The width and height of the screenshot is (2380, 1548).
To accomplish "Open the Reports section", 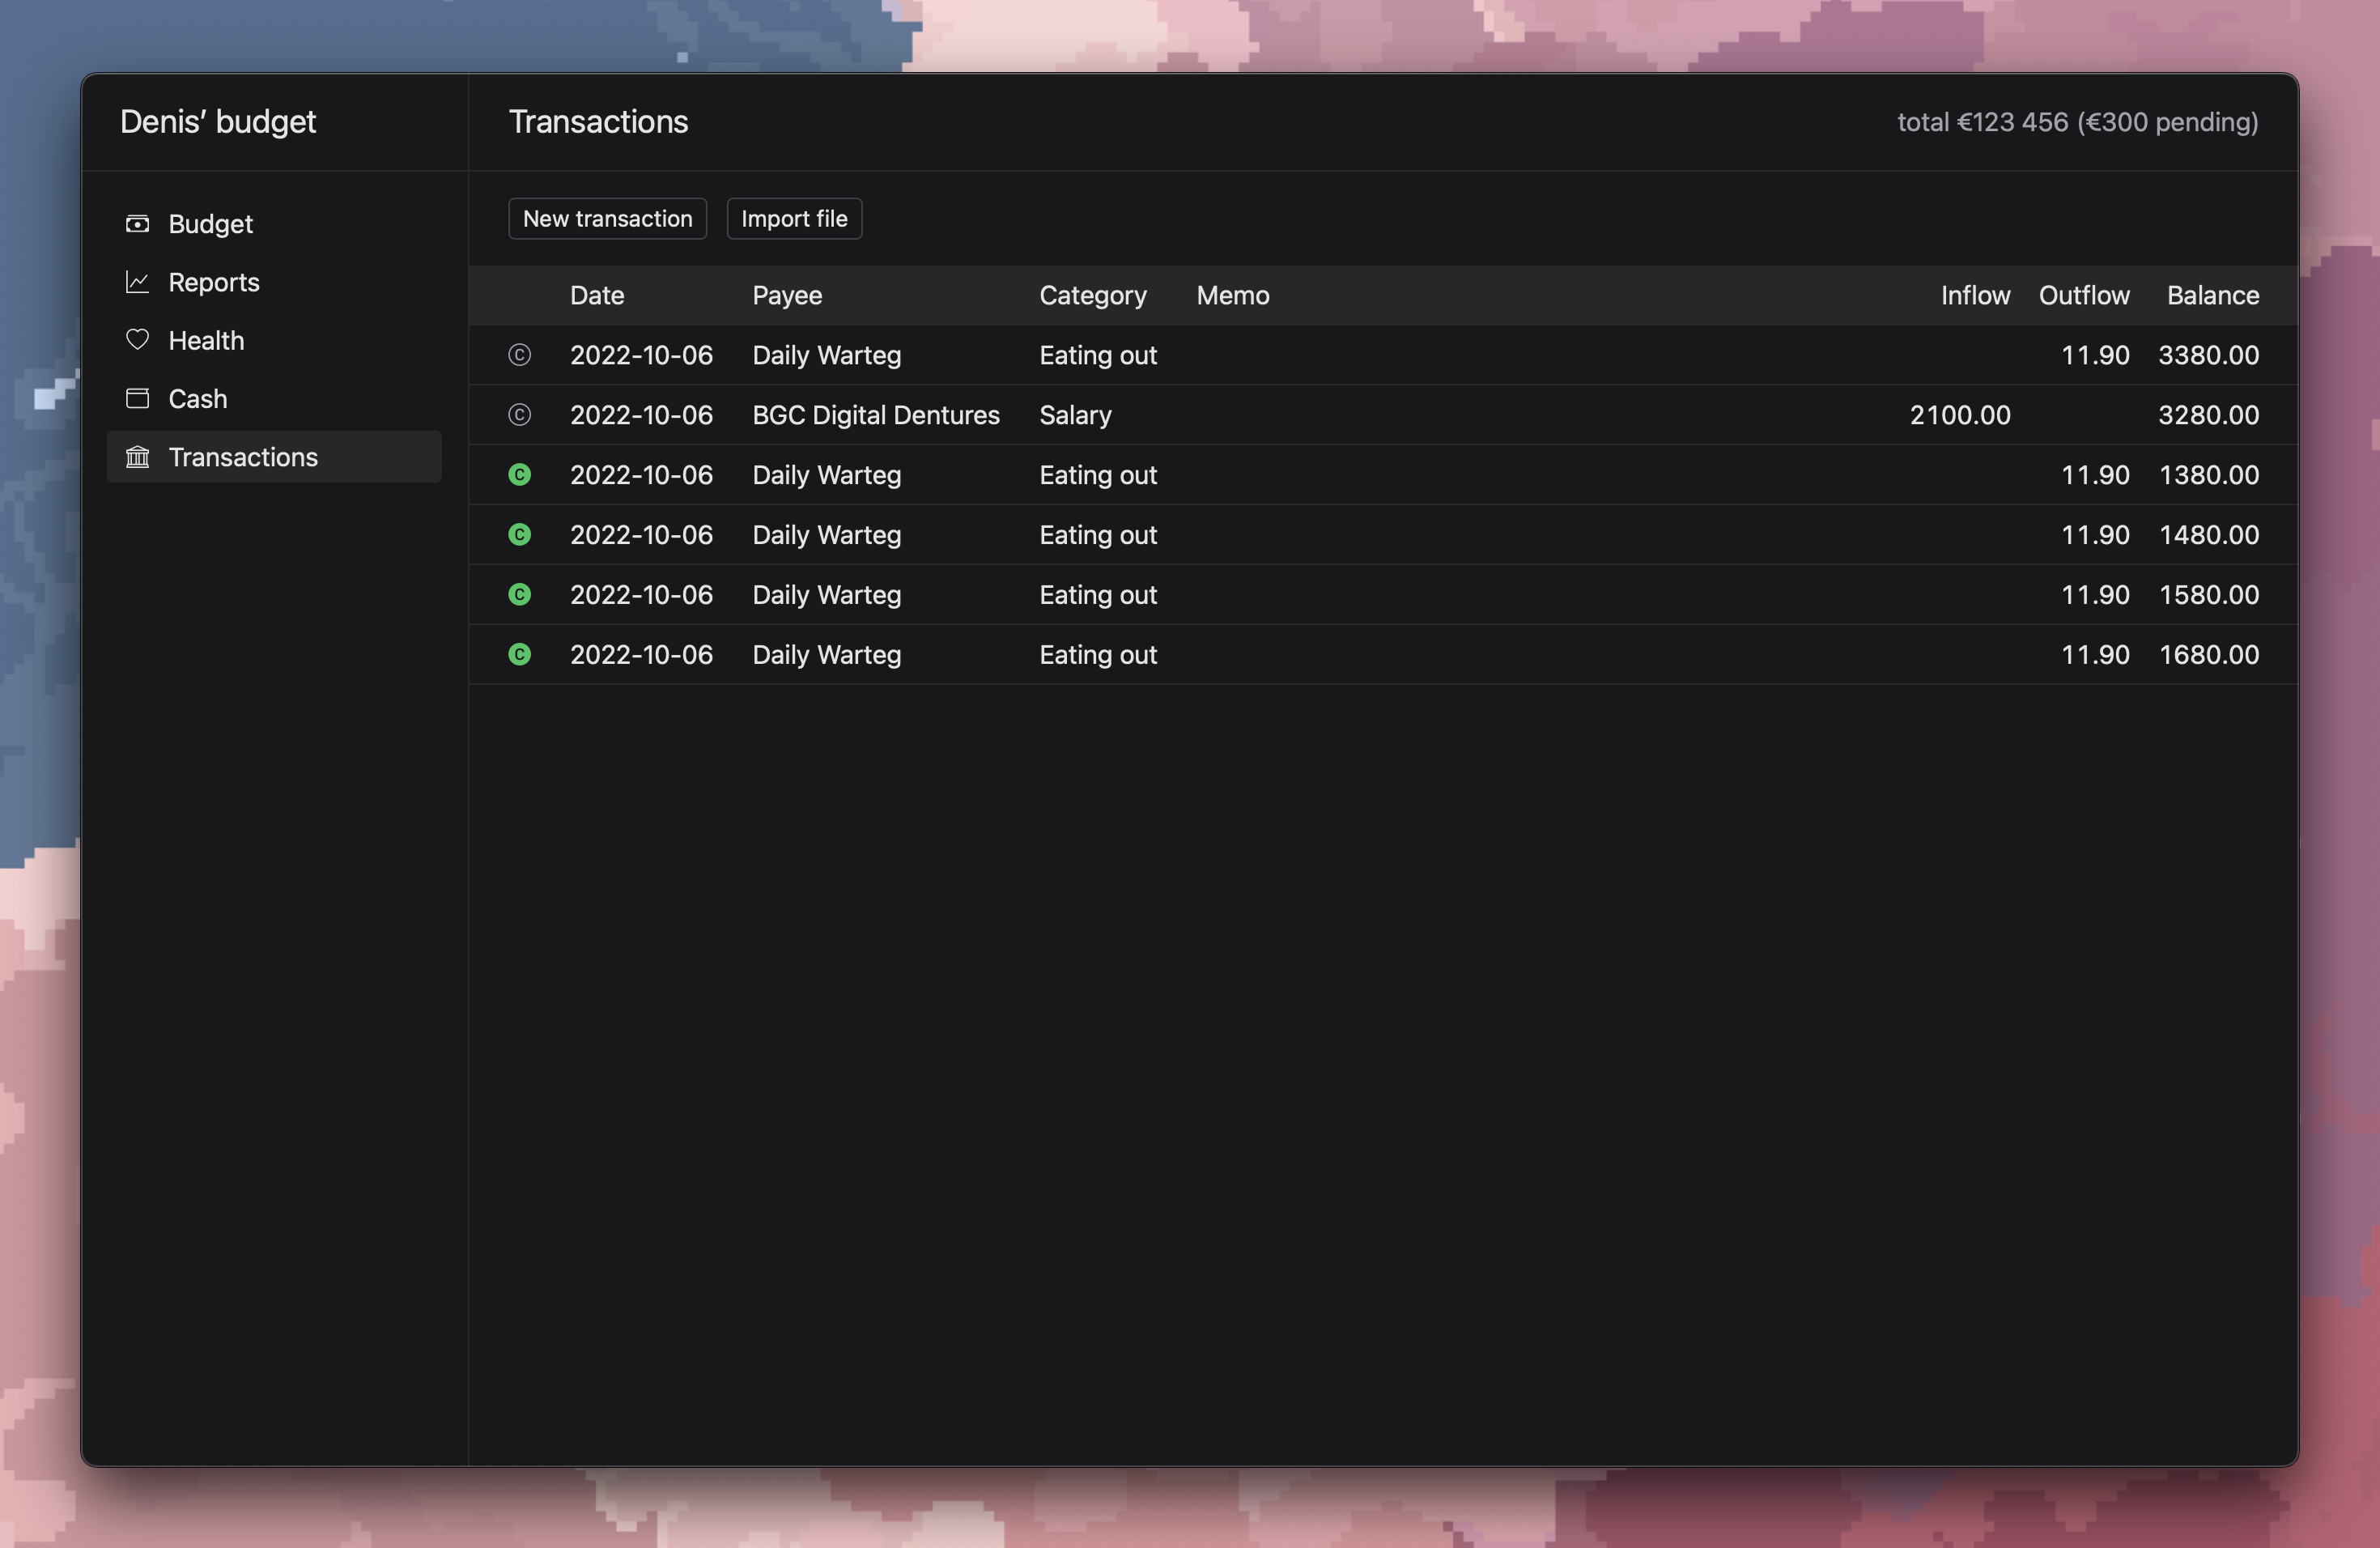I will [x=213, y=282].
